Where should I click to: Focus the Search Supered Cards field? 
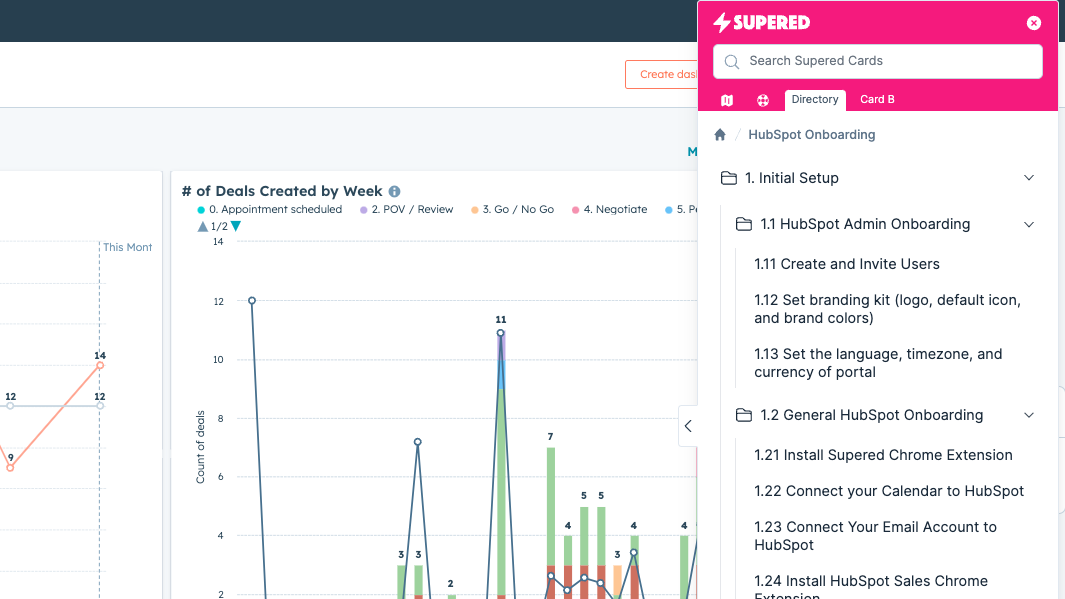click(x=878, y=61)
